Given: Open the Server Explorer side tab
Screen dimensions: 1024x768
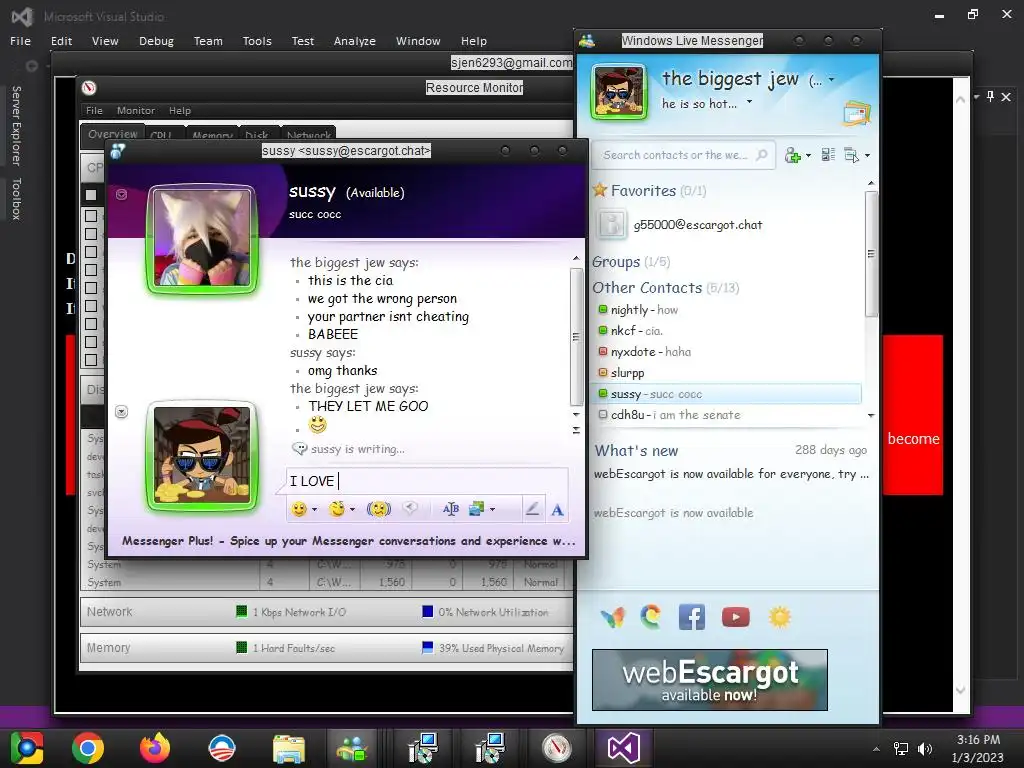Looking at the screenshot, I should [16, 125].
